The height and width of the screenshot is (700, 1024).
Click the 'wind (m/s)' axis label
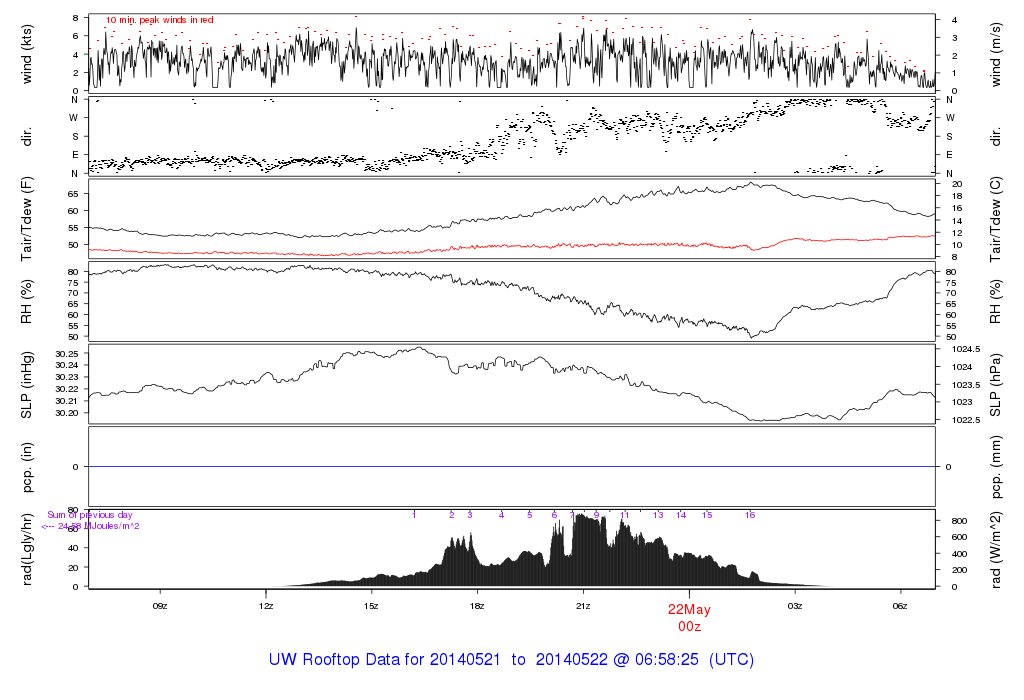pos(995,55)
